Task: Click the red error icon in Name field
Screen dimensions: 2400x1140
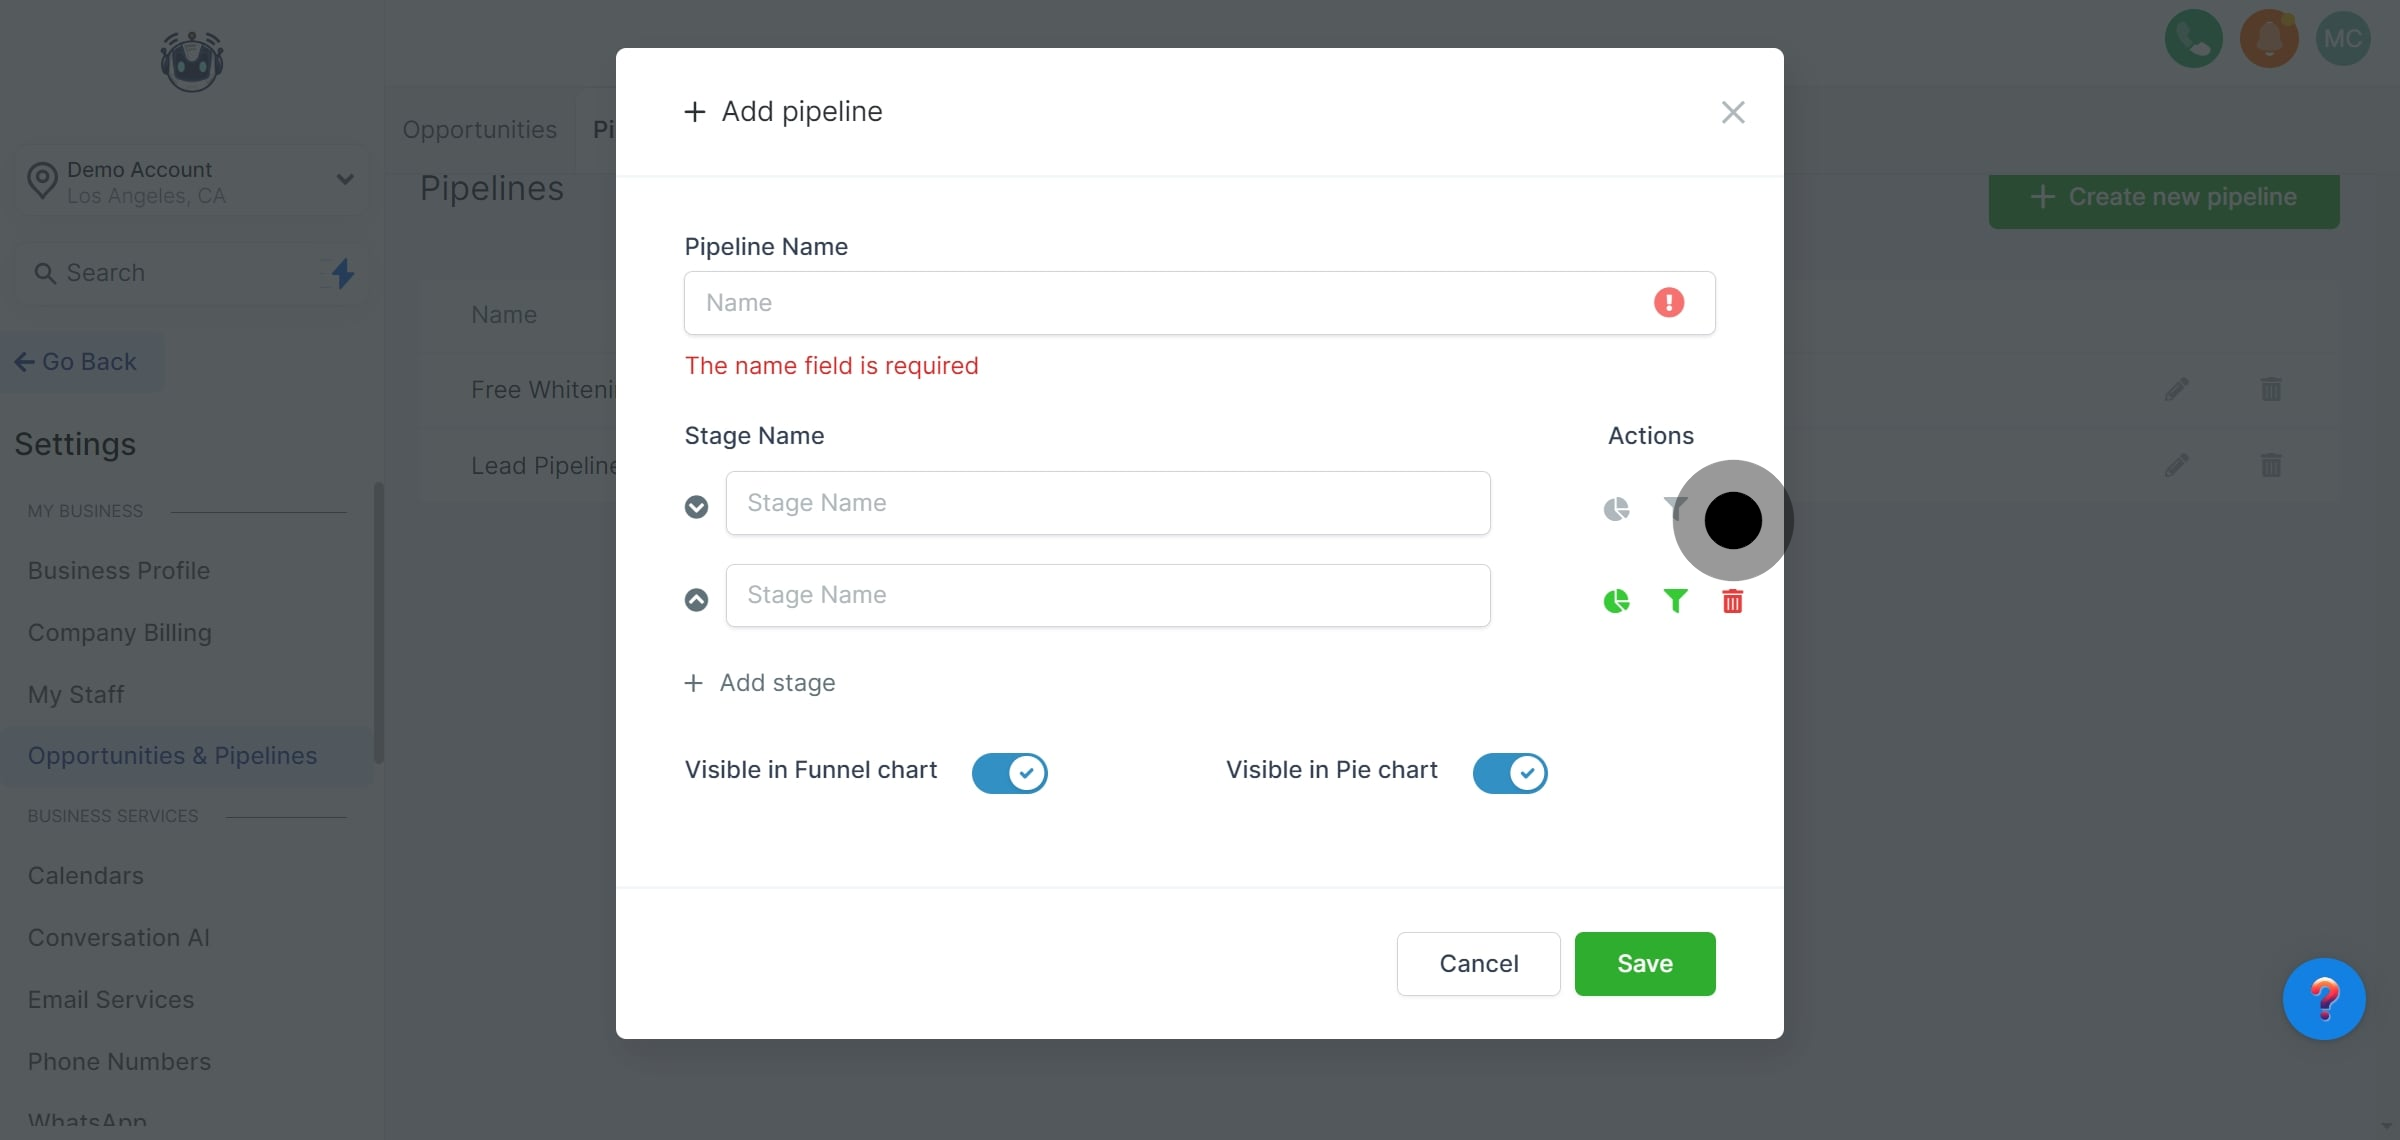Action: coord(1668,303)
